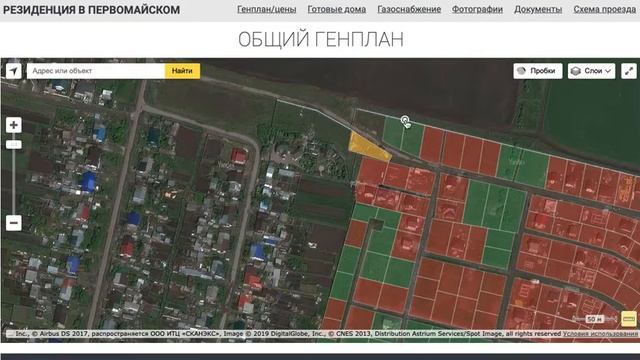The width and height of the screenshot is (640, 360).
Task: Focus the Адрес или объект search field
Action: (96, 71)
